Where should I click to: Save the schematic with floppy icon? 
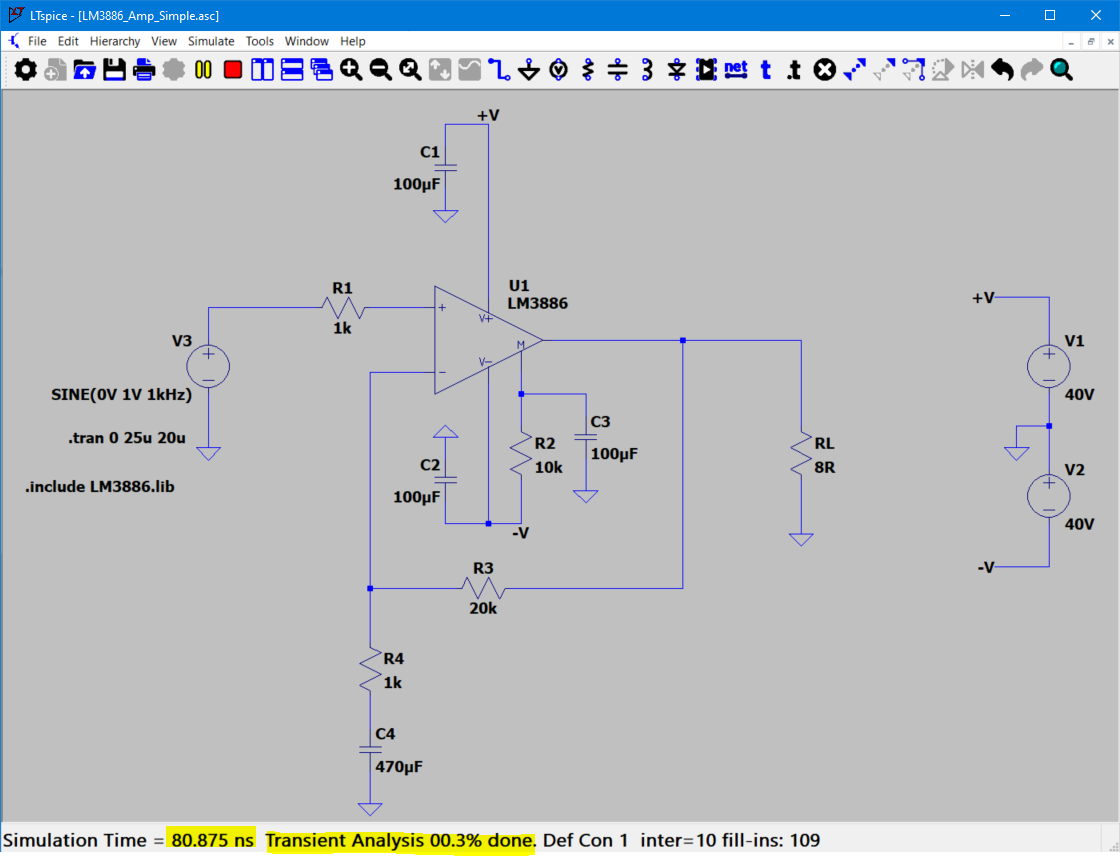coord(114,69)
